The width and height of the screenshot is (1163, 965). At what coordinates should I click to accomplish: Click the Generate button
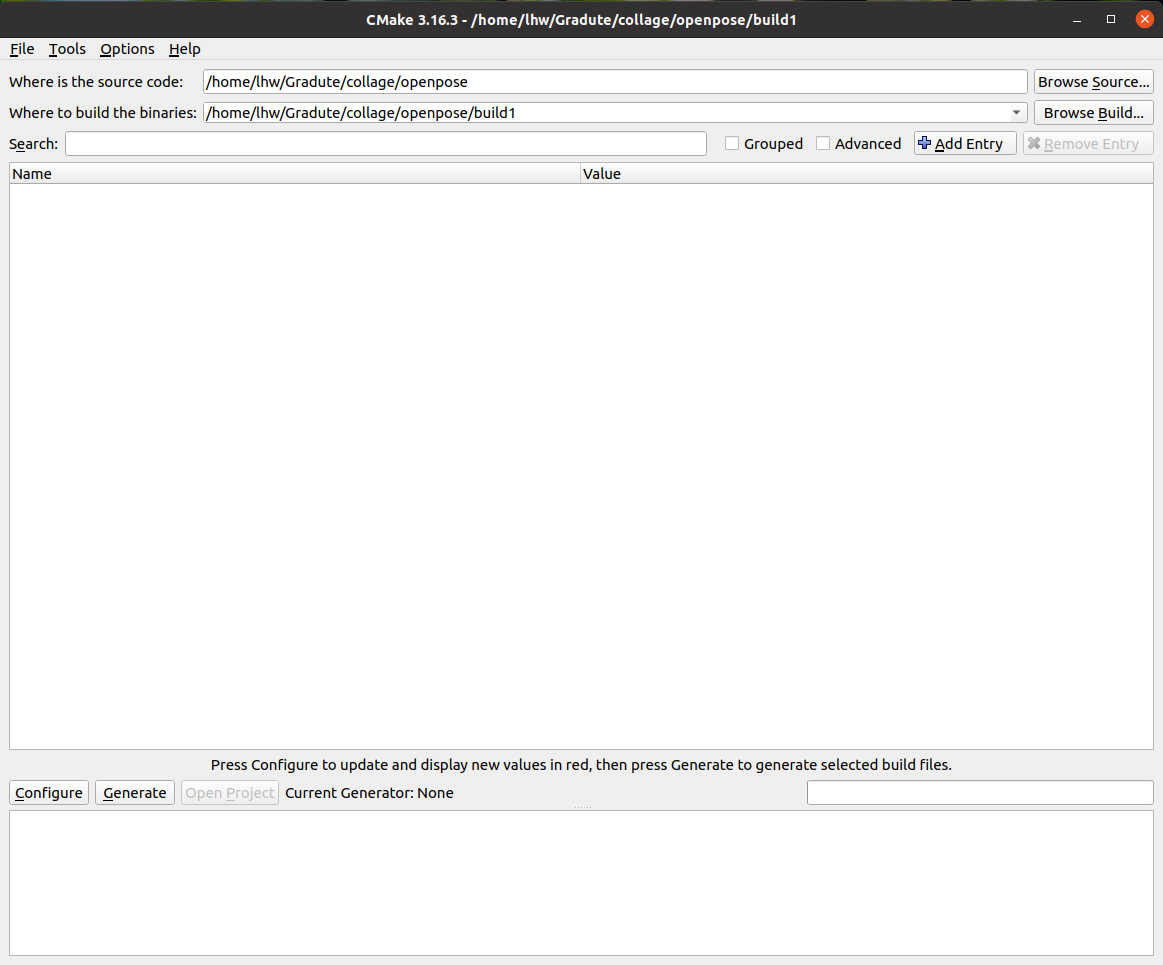135,793
